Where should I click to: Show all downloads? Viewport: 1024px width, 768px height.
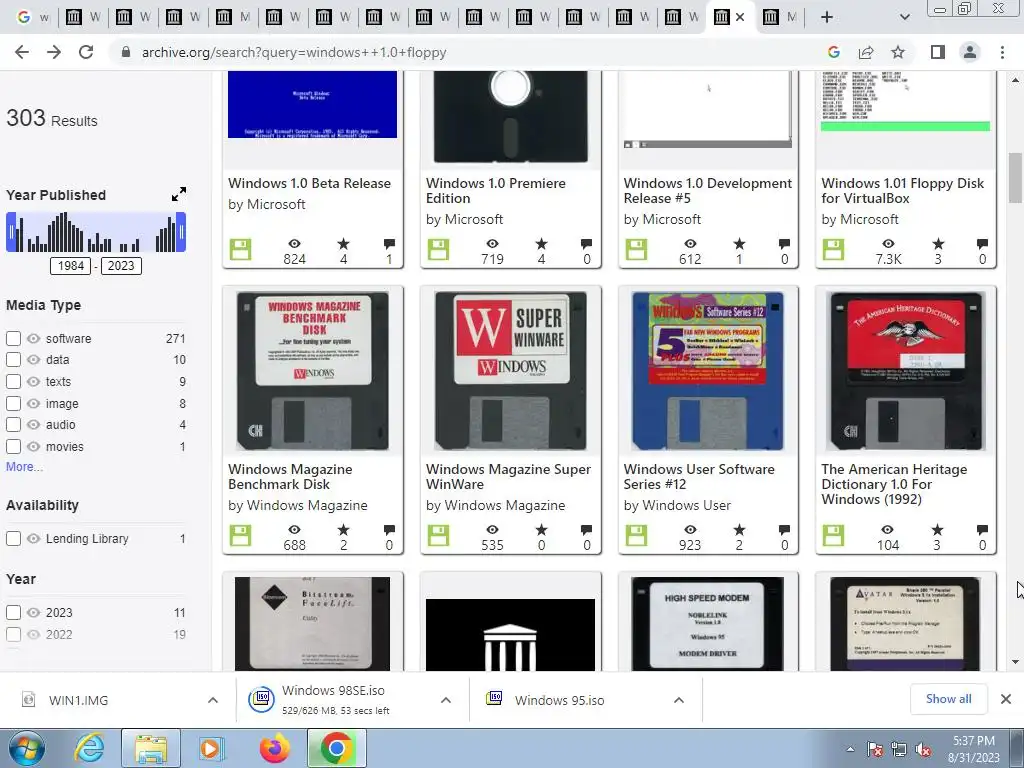(948, 699)
